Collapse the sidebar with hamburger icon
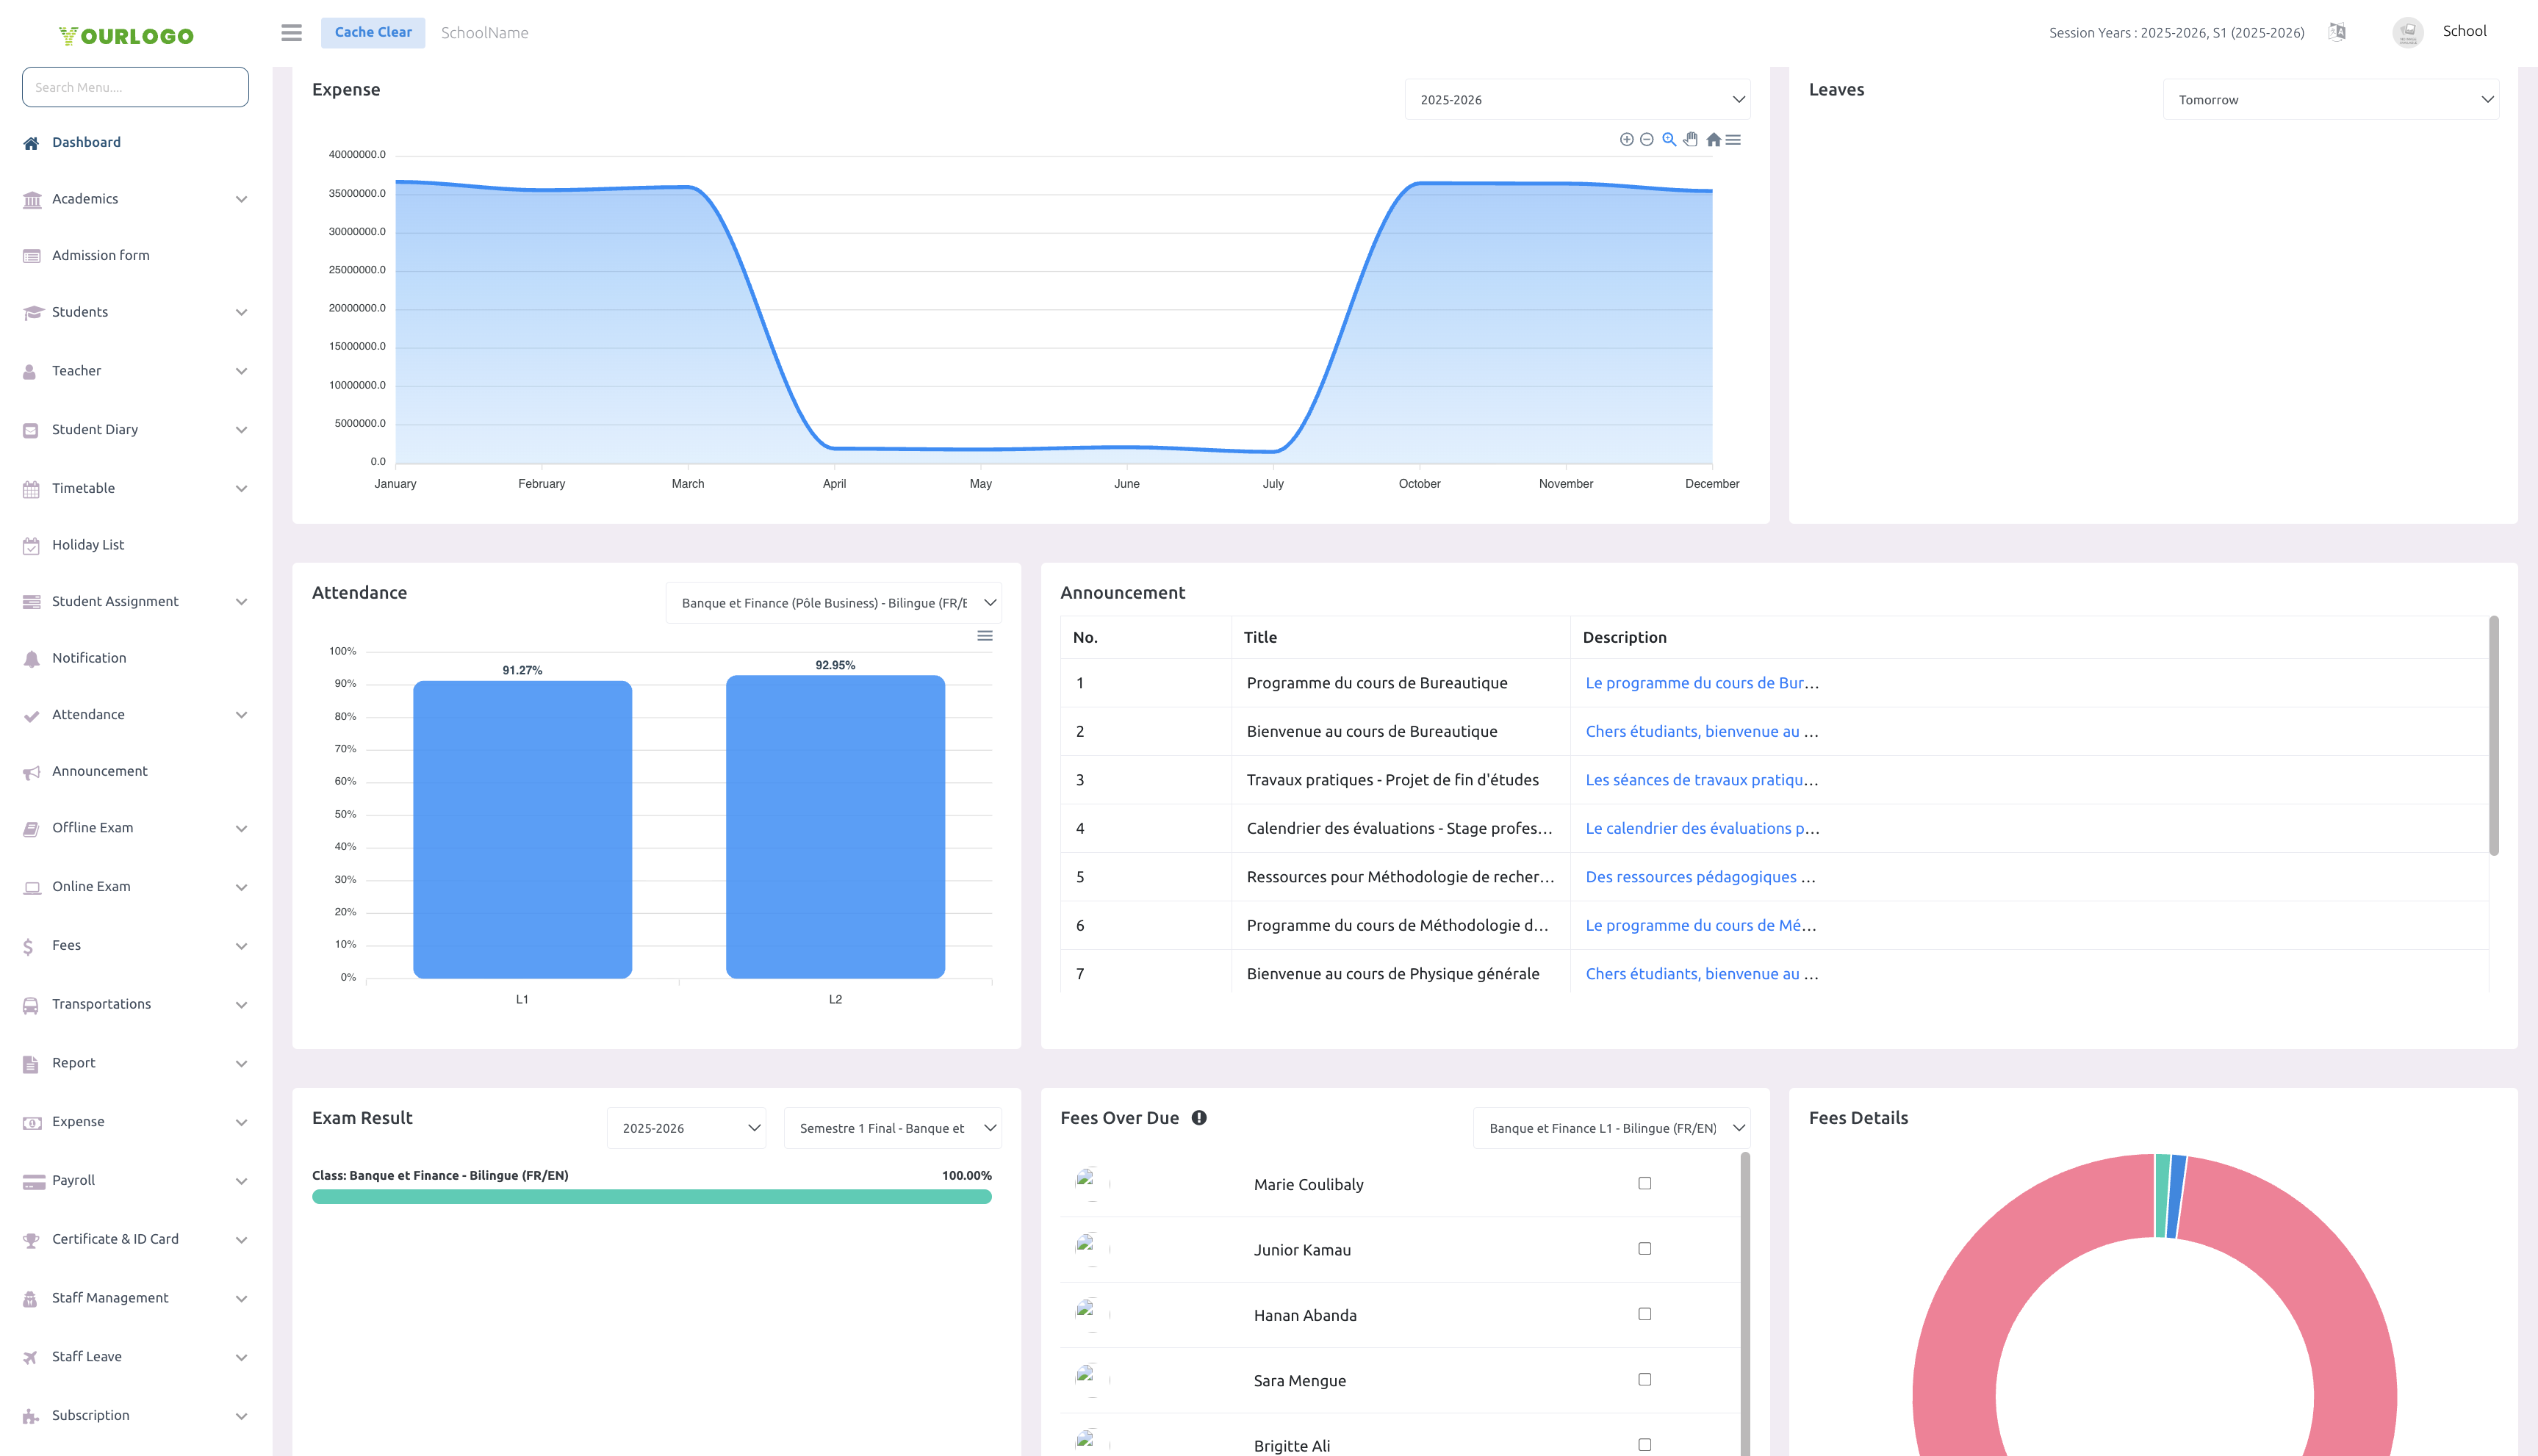This screenshot has height=1456, width=2538. tap(291, 32)
